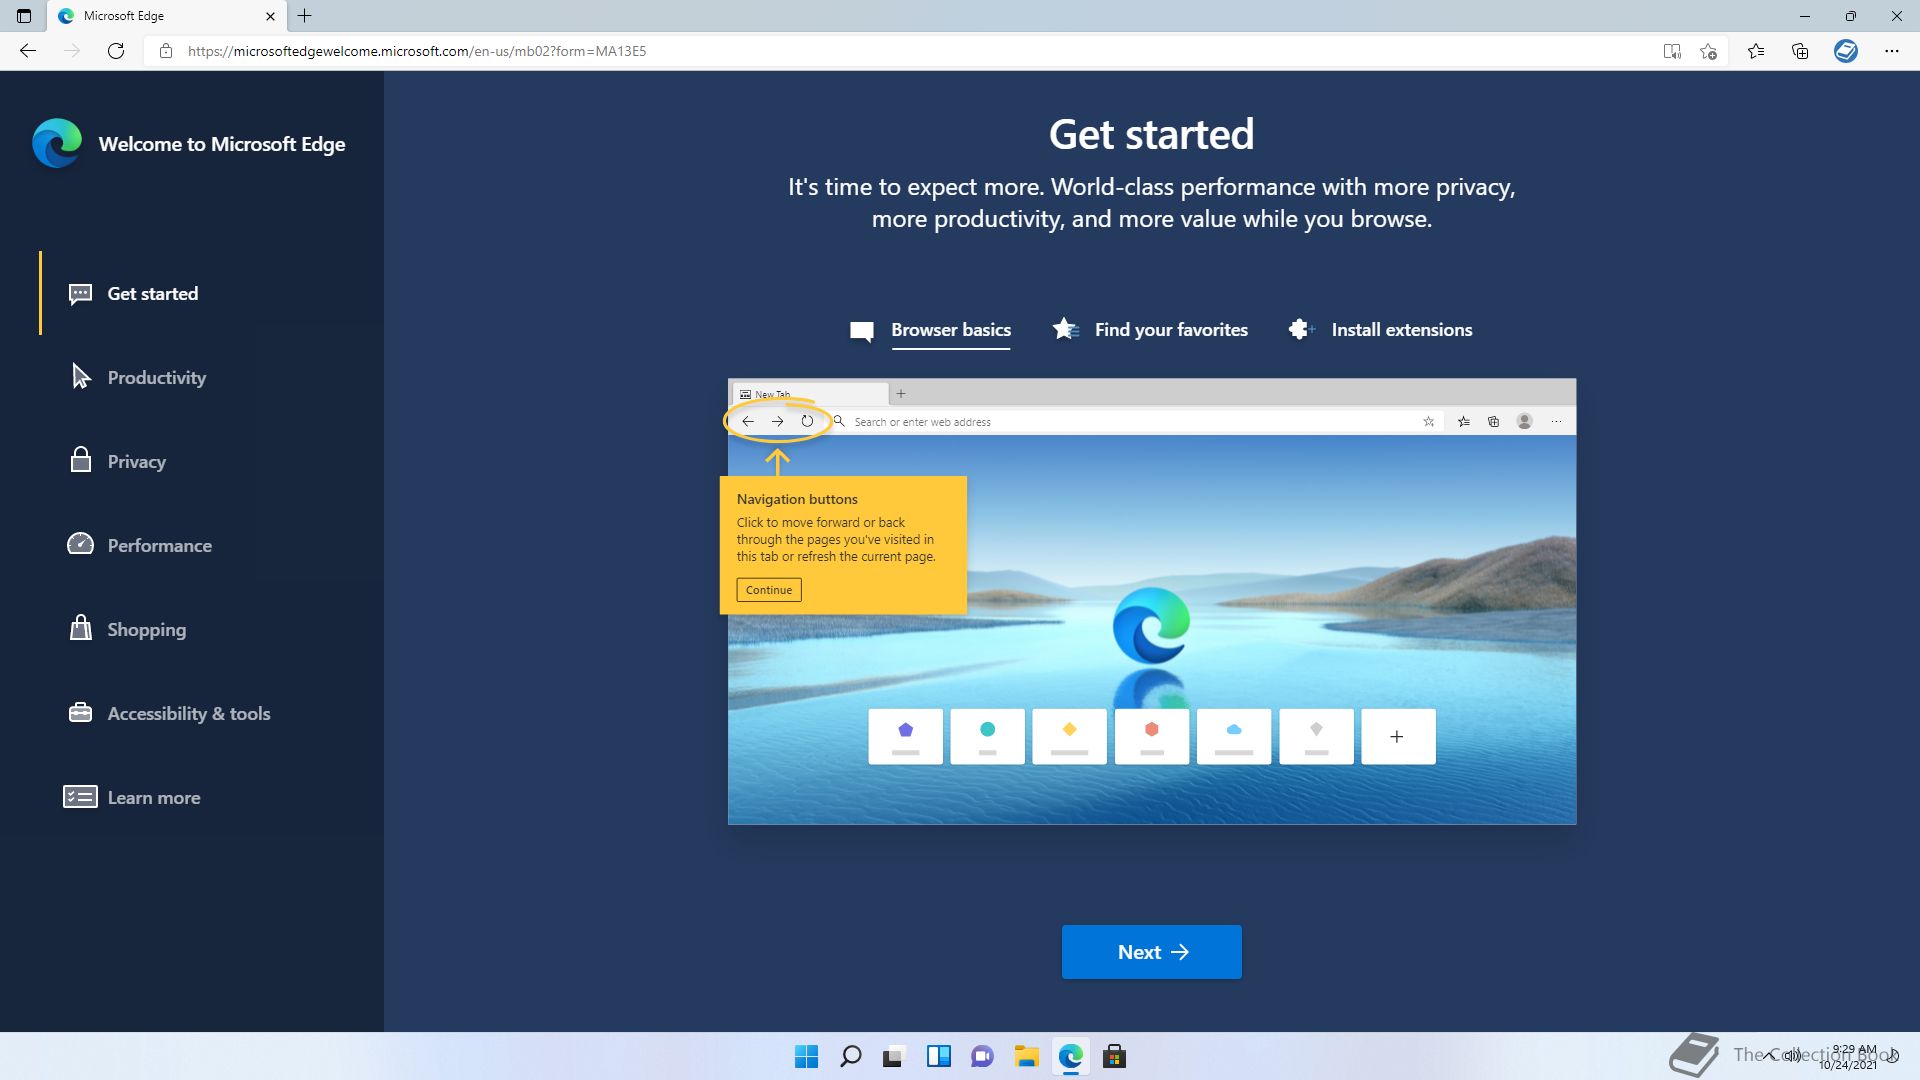Image resolution: width=1920 pixels, height=1080 pixels.
Task: View site information lock icon
Action: pyautogui.click(x=166, y=51)
